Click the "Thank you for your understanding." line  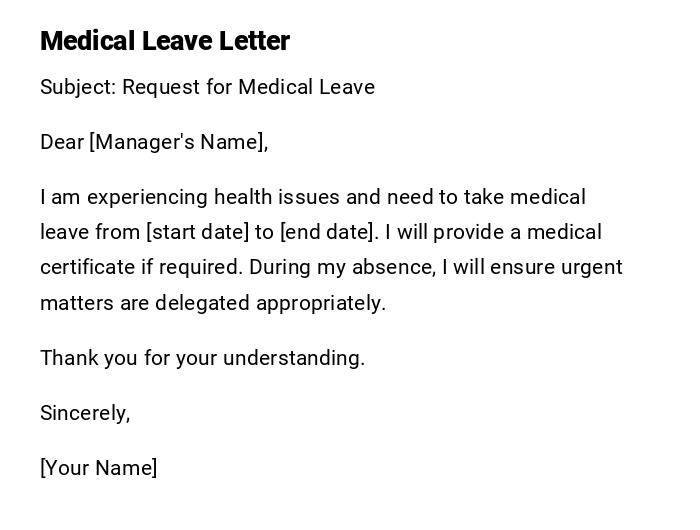click(x=202, y=358)
